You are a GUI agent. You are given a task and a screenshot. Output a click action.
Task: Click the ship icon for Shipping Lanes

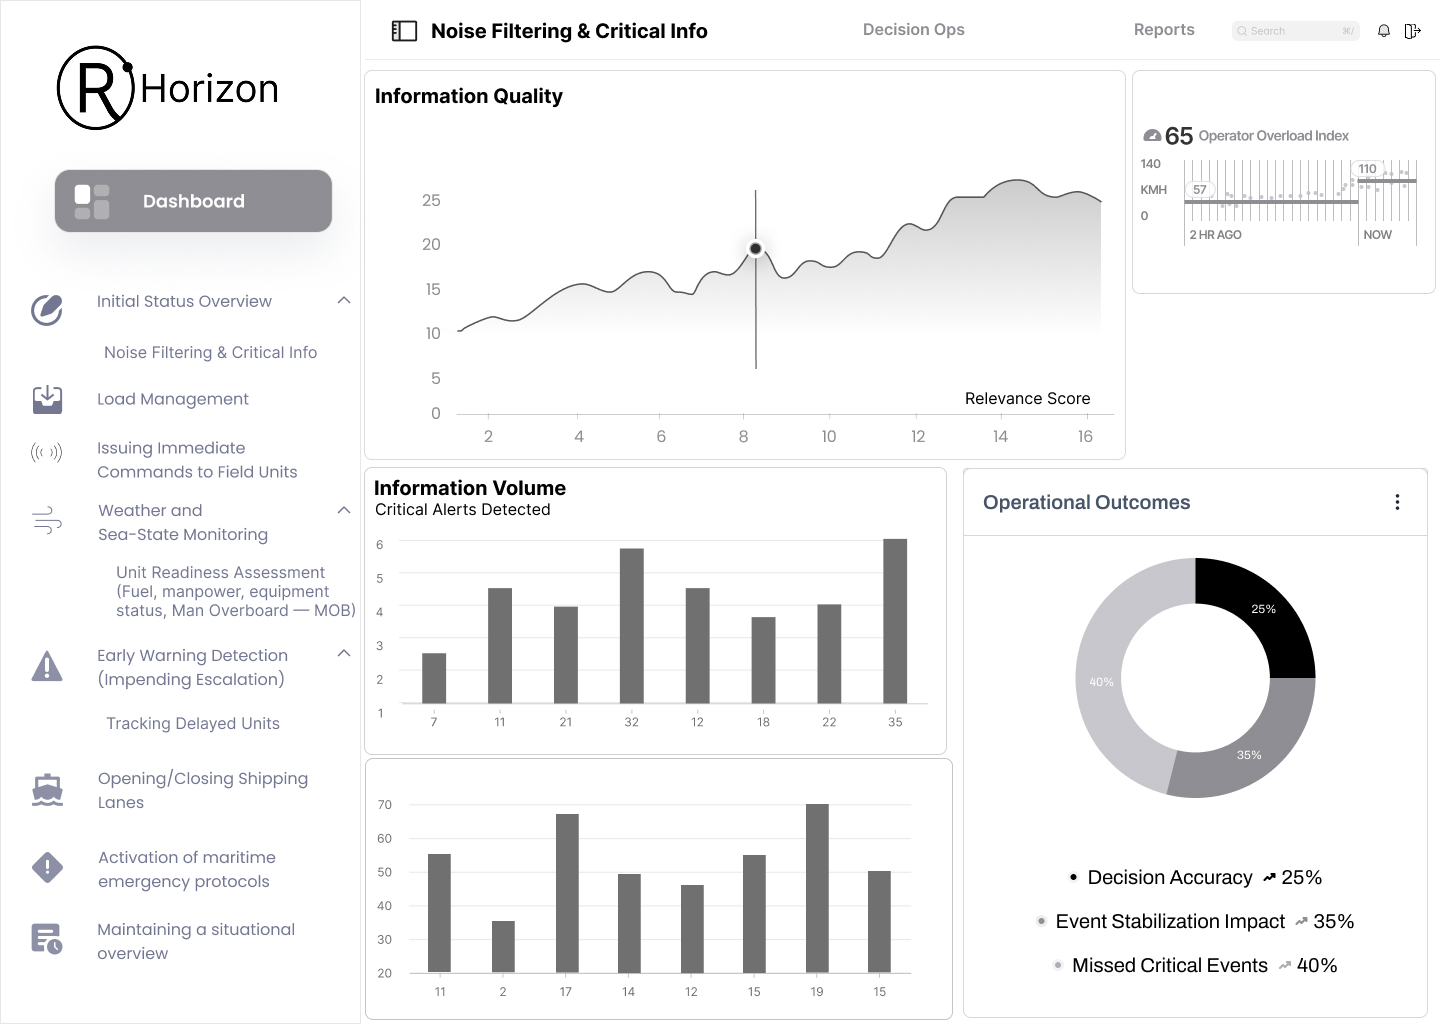tap(47, 790)
